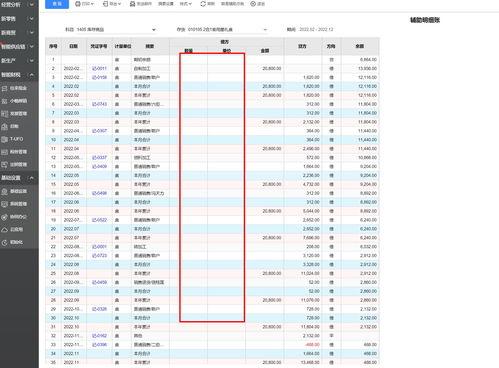499x368 pixels.
Task: Select the red credit value -468.00 in row 33
Action: [x=312, y=345]
